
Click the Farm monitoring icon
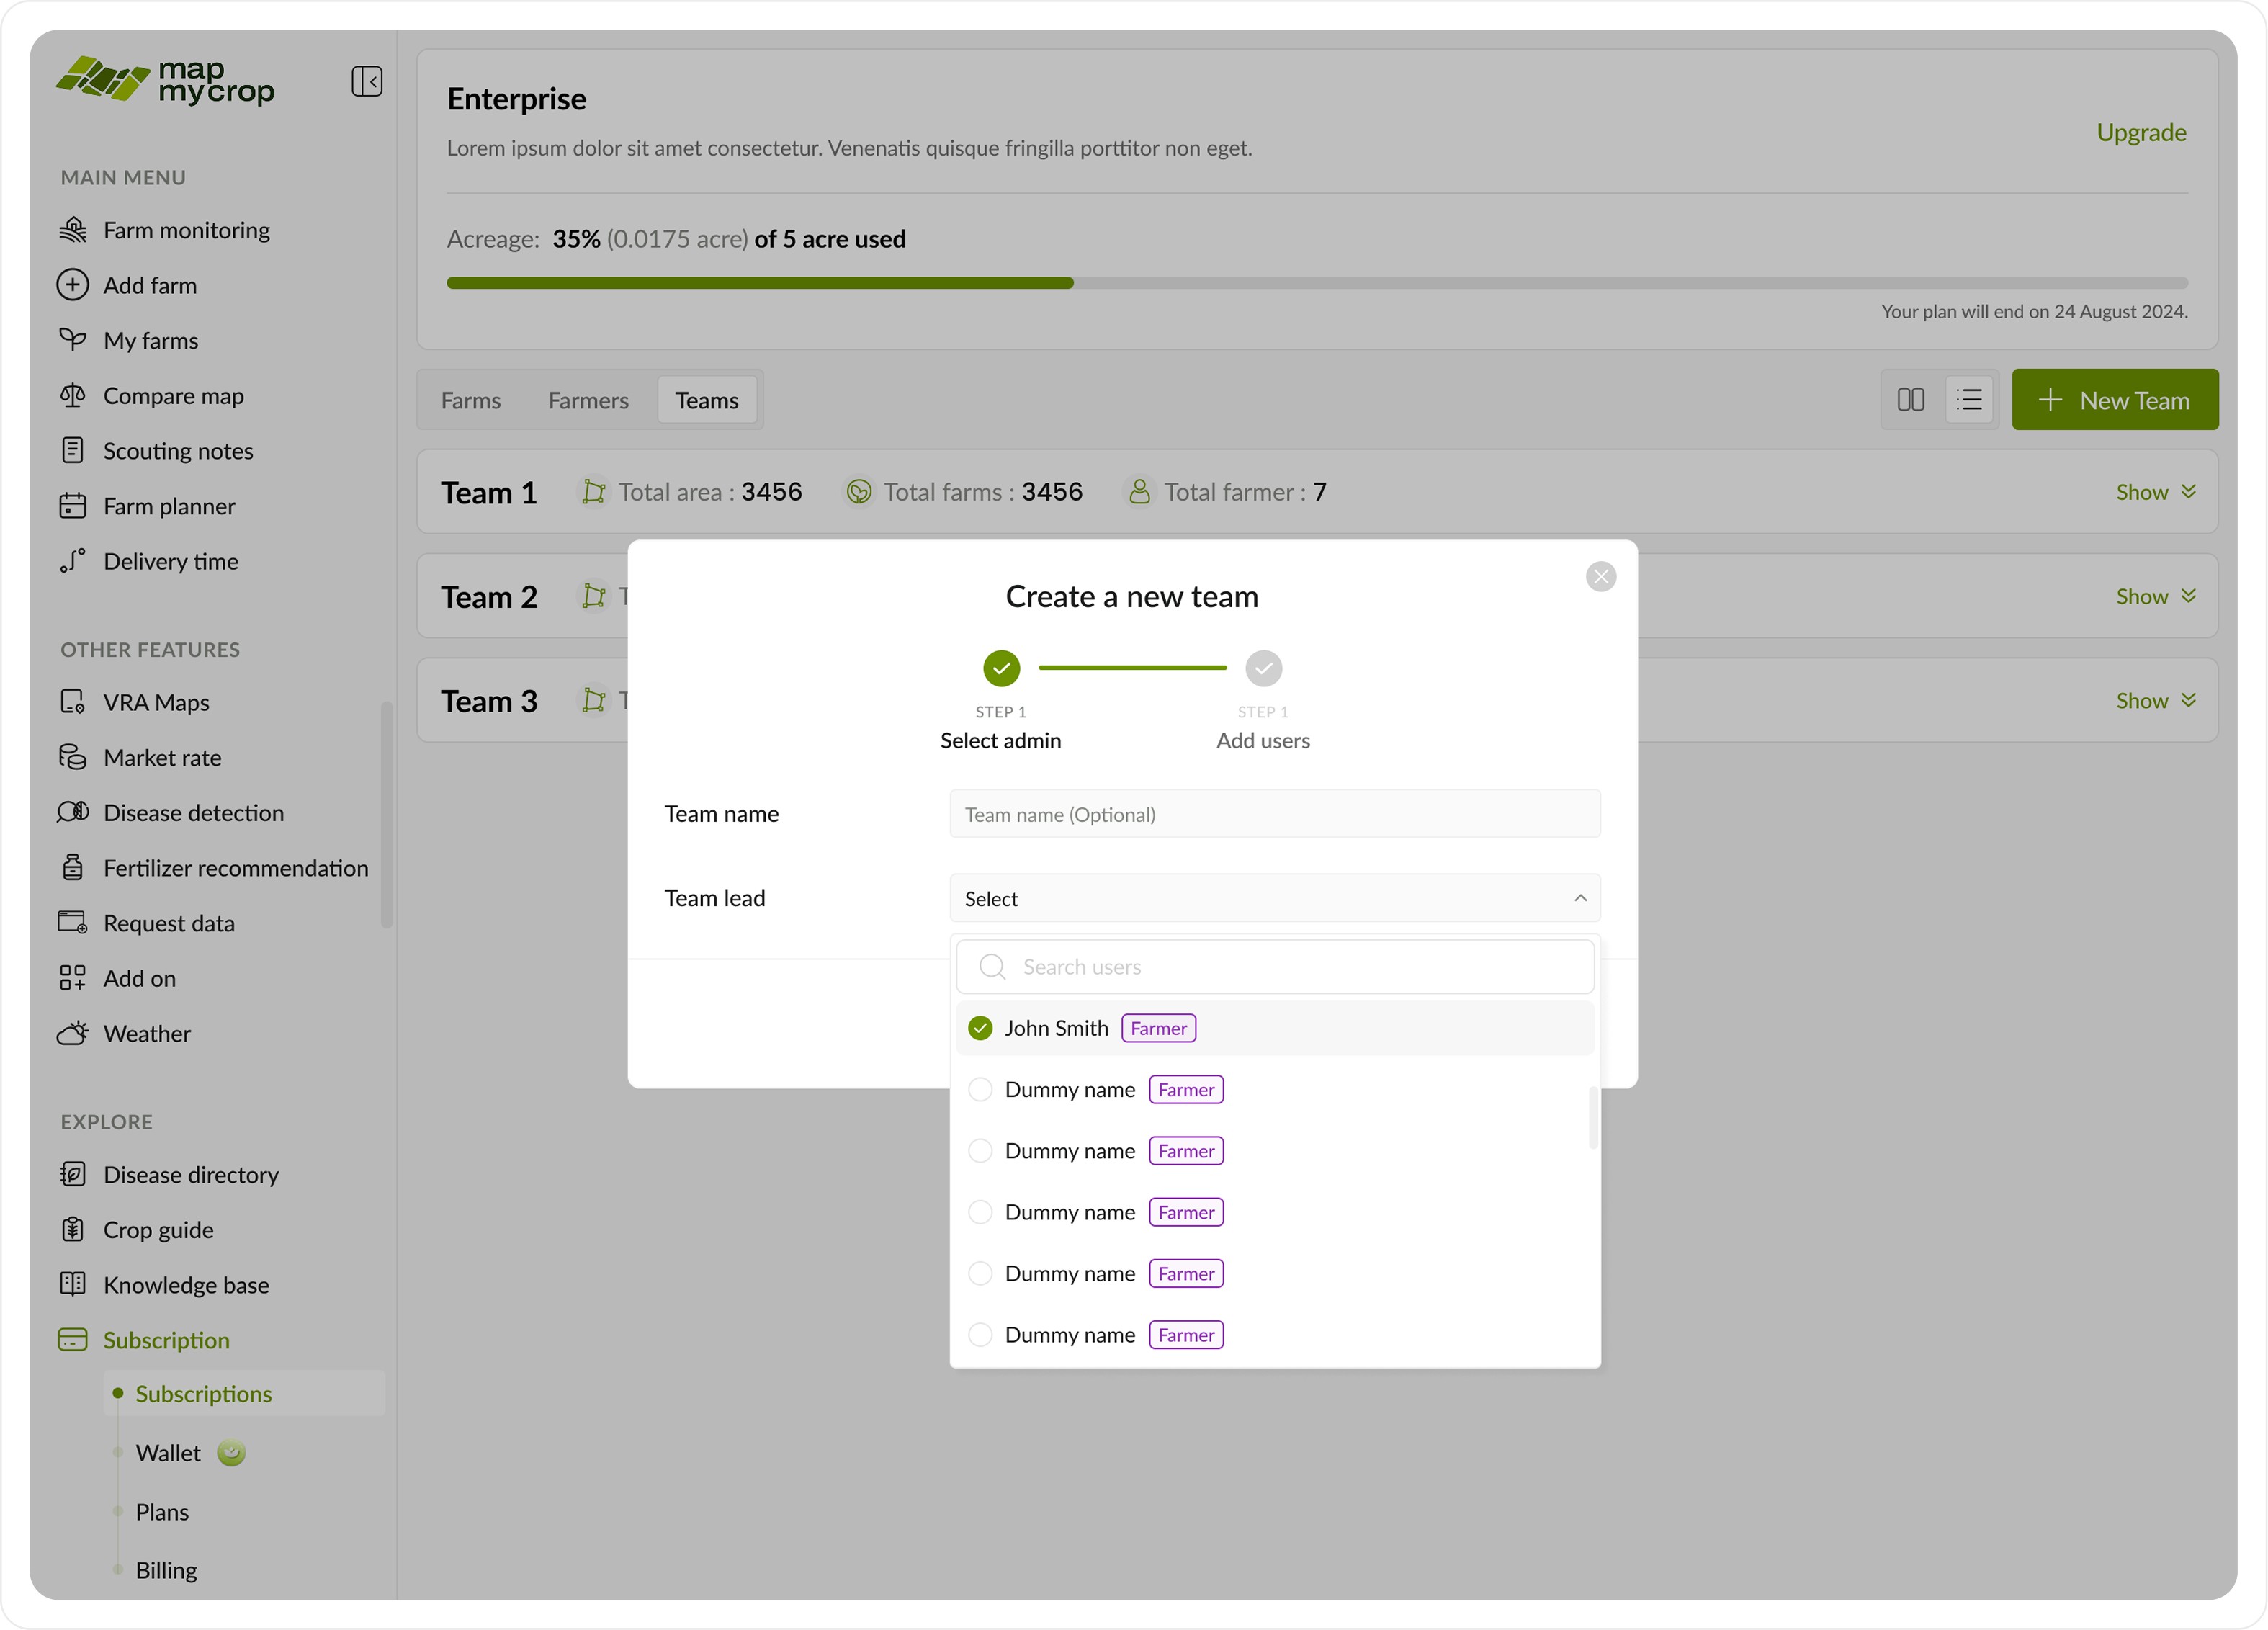point(72,230)
